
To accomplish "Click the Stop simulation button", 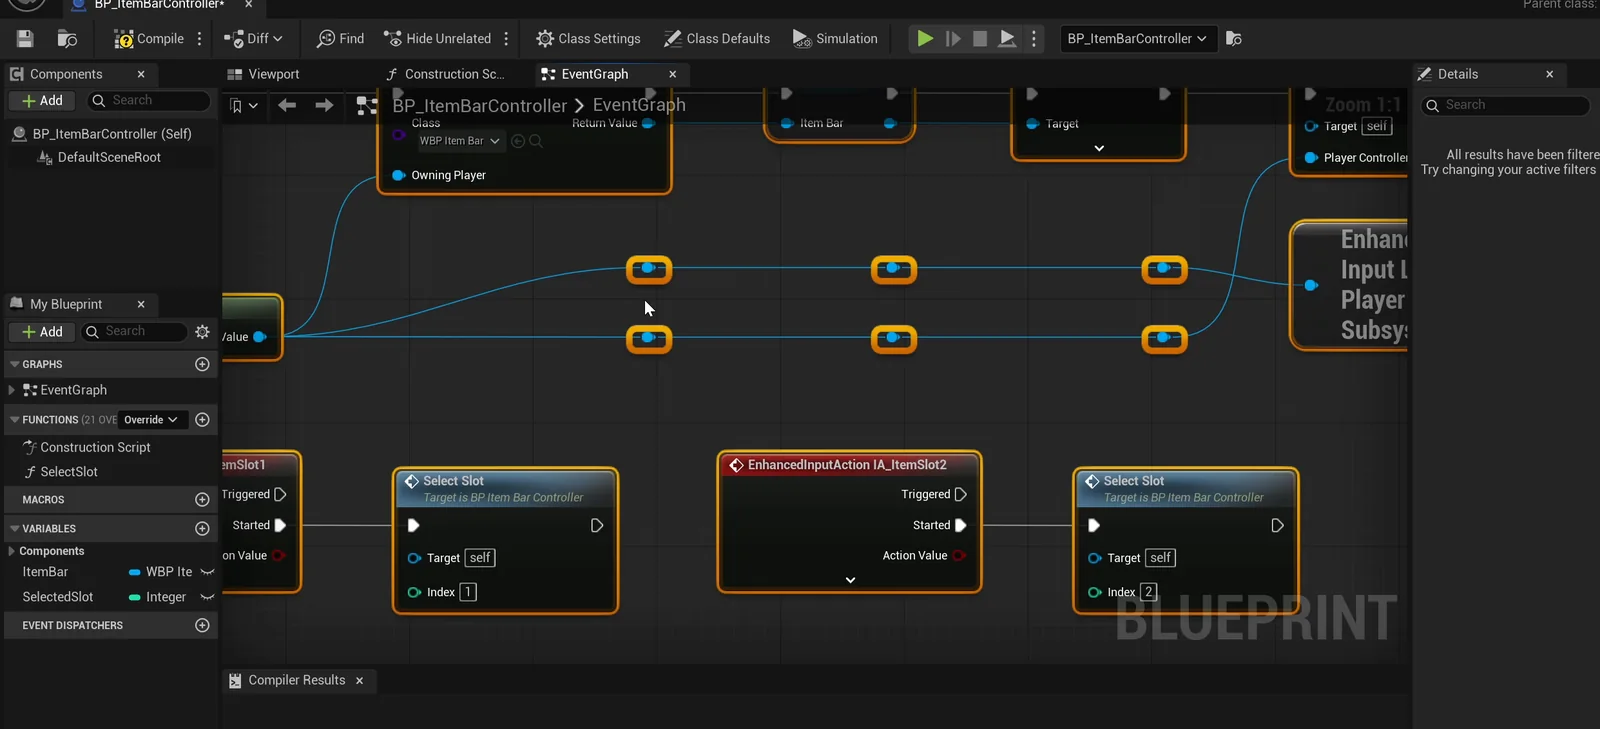I will coord(980,39).
